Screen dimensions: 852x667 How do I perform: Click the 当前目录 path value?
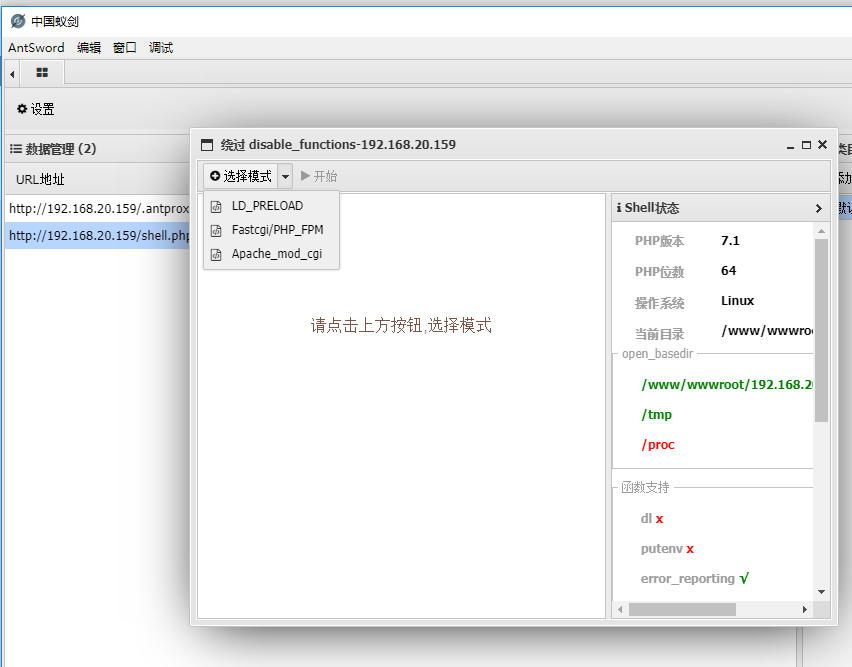pos(767,331)
